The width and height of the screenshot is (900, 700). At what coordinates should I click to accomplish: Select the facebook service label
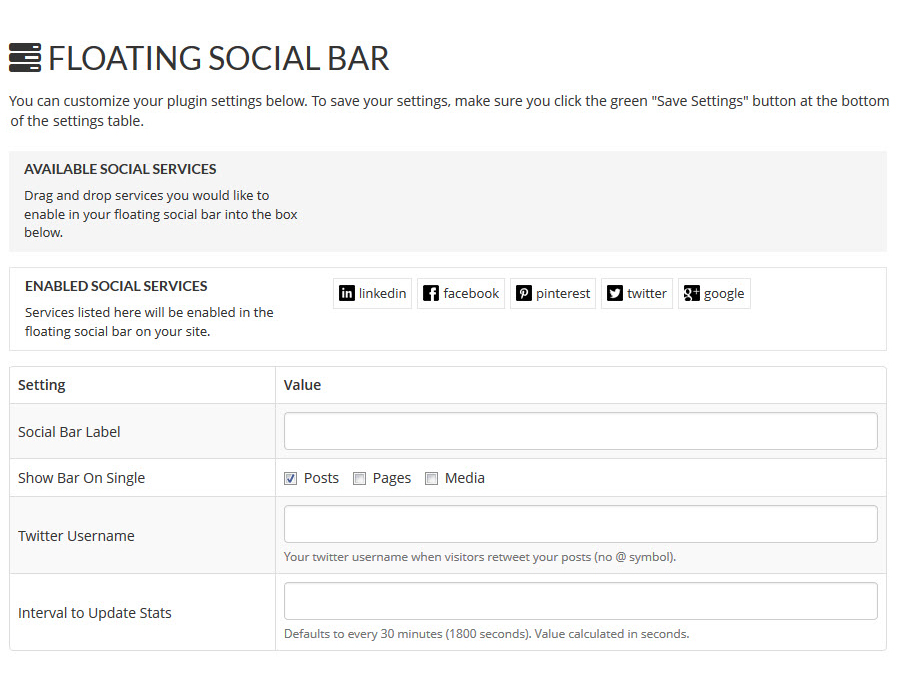pyautogui.click(x=471, y=293)
